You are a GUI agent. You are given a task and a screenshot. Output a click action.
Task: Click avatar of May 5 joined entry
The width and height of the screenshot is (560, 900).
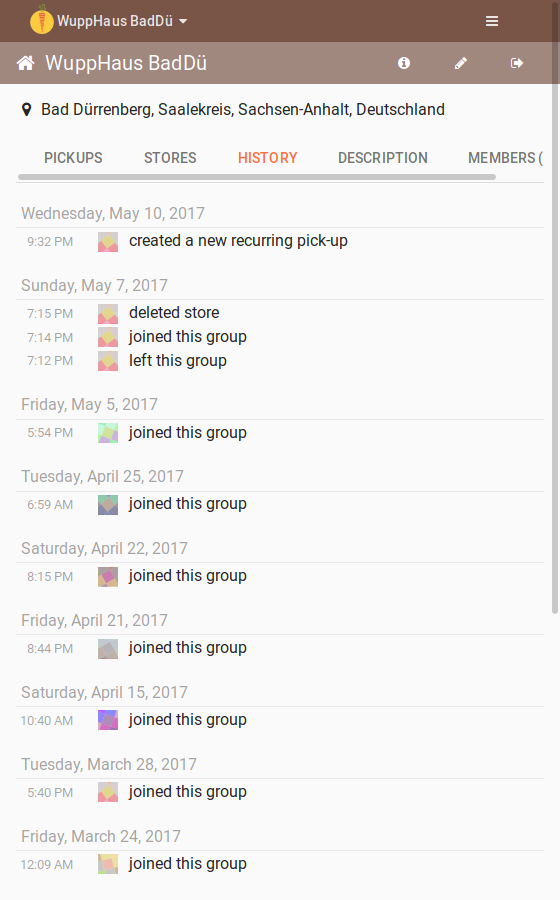pos(108,433)
